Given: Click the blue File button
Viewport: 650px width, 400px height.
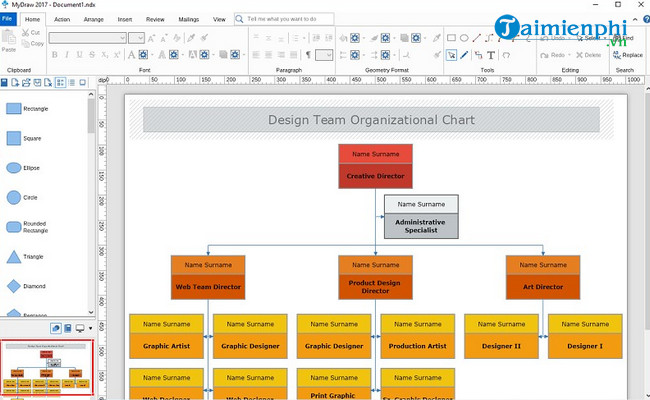Looking at the screenshot, I should pyautogui.click(x=9, y=19).
